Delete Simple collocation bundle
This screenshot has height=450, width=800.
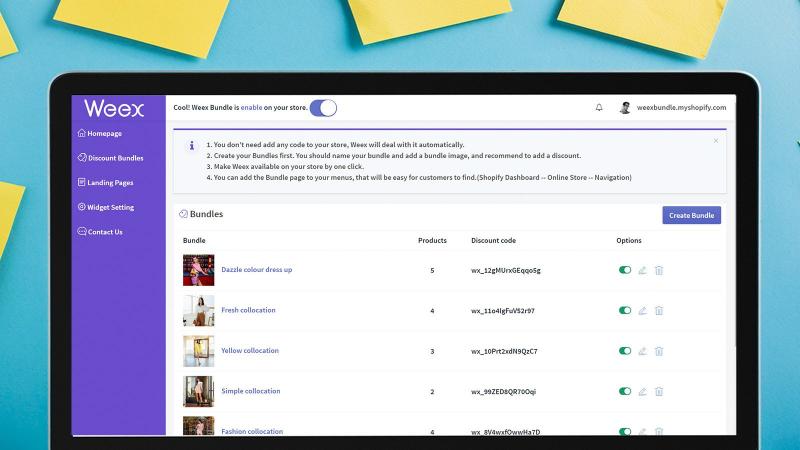[659, 392]
